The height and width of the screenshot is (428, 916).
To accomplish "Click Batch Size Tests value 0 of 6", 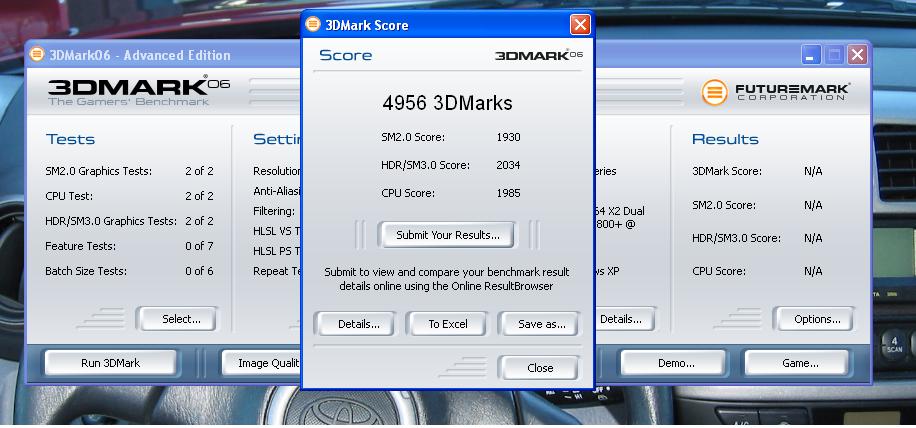I will (x=199, y=271).
